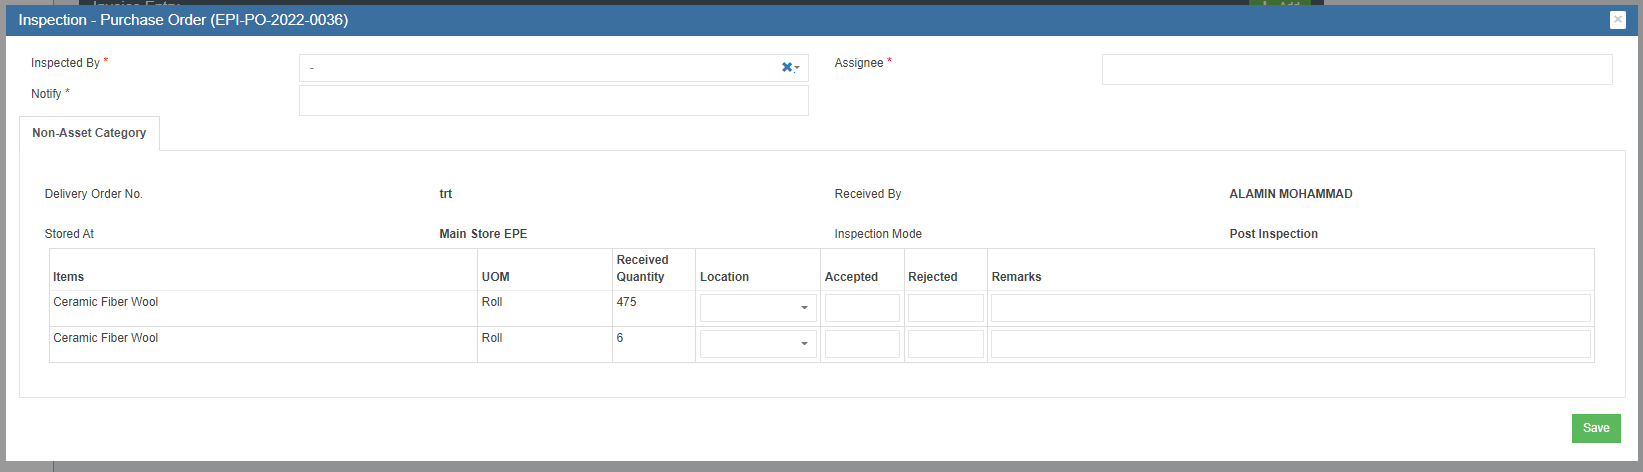Select the Ceramic Fiber Wool item with quantity 475
The image size is (1643, 472).
click(106, 302)
